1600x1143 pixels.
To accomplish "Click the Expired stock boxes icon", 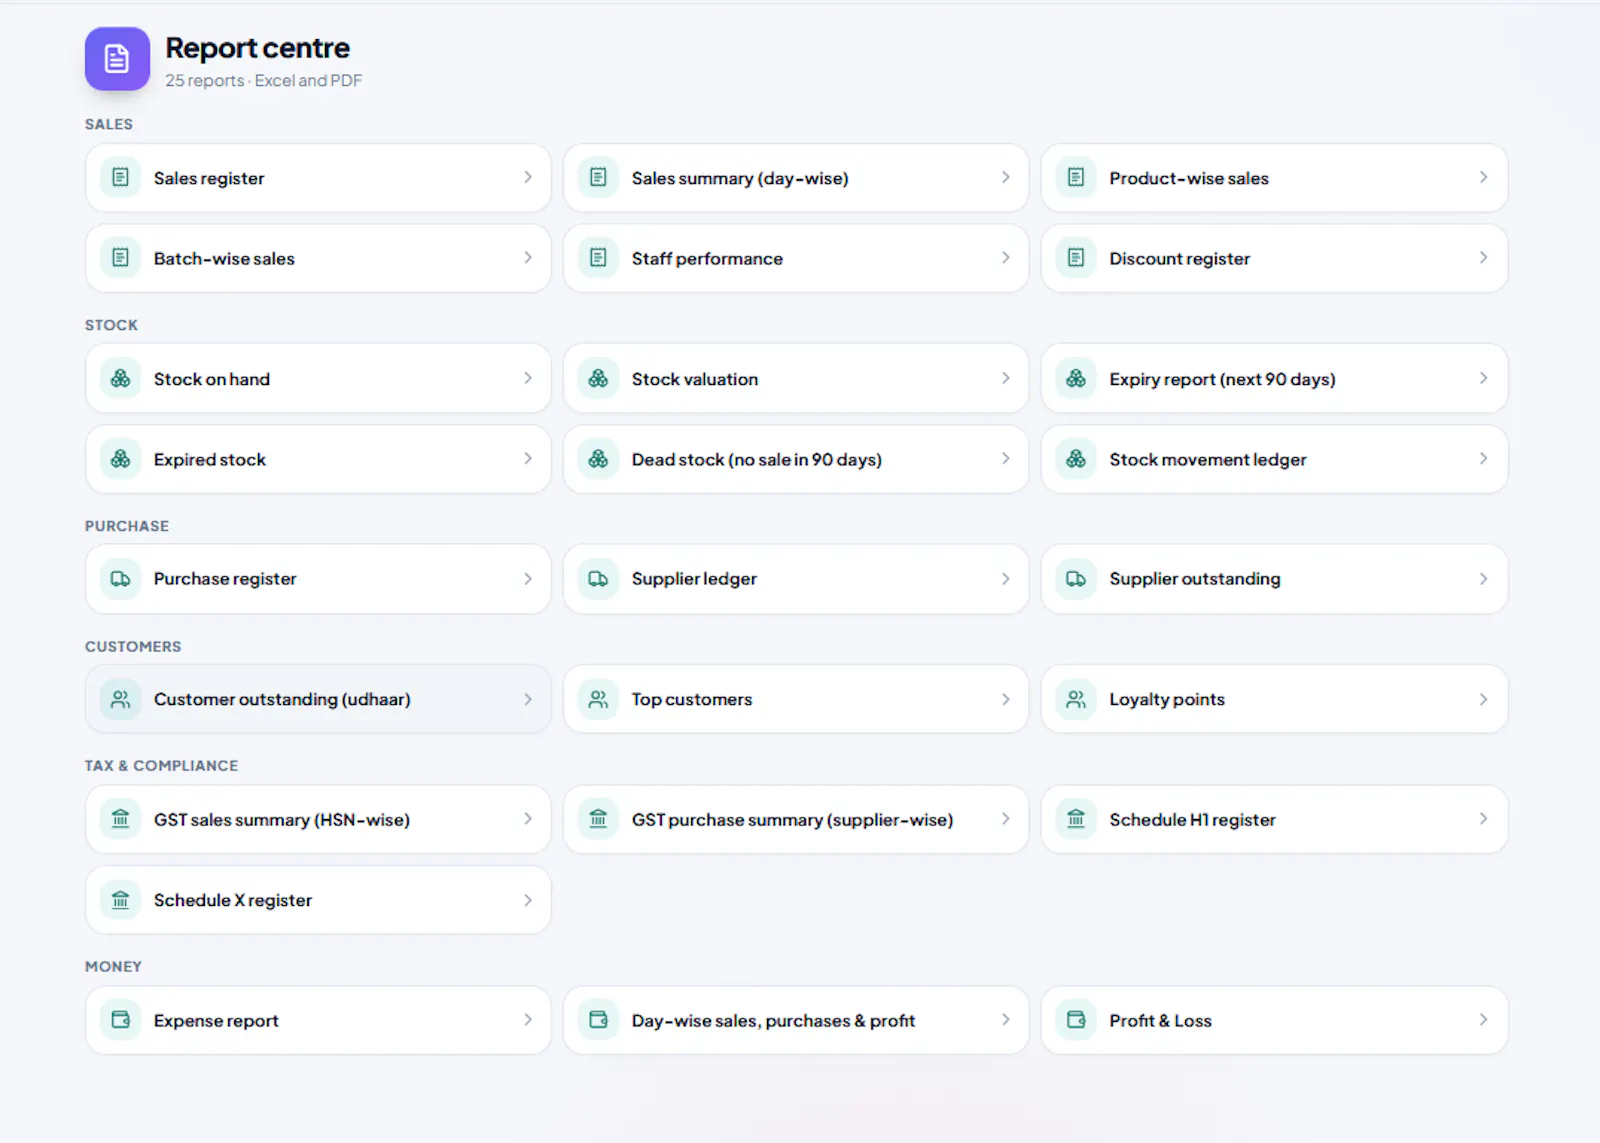I will (120, 459).
